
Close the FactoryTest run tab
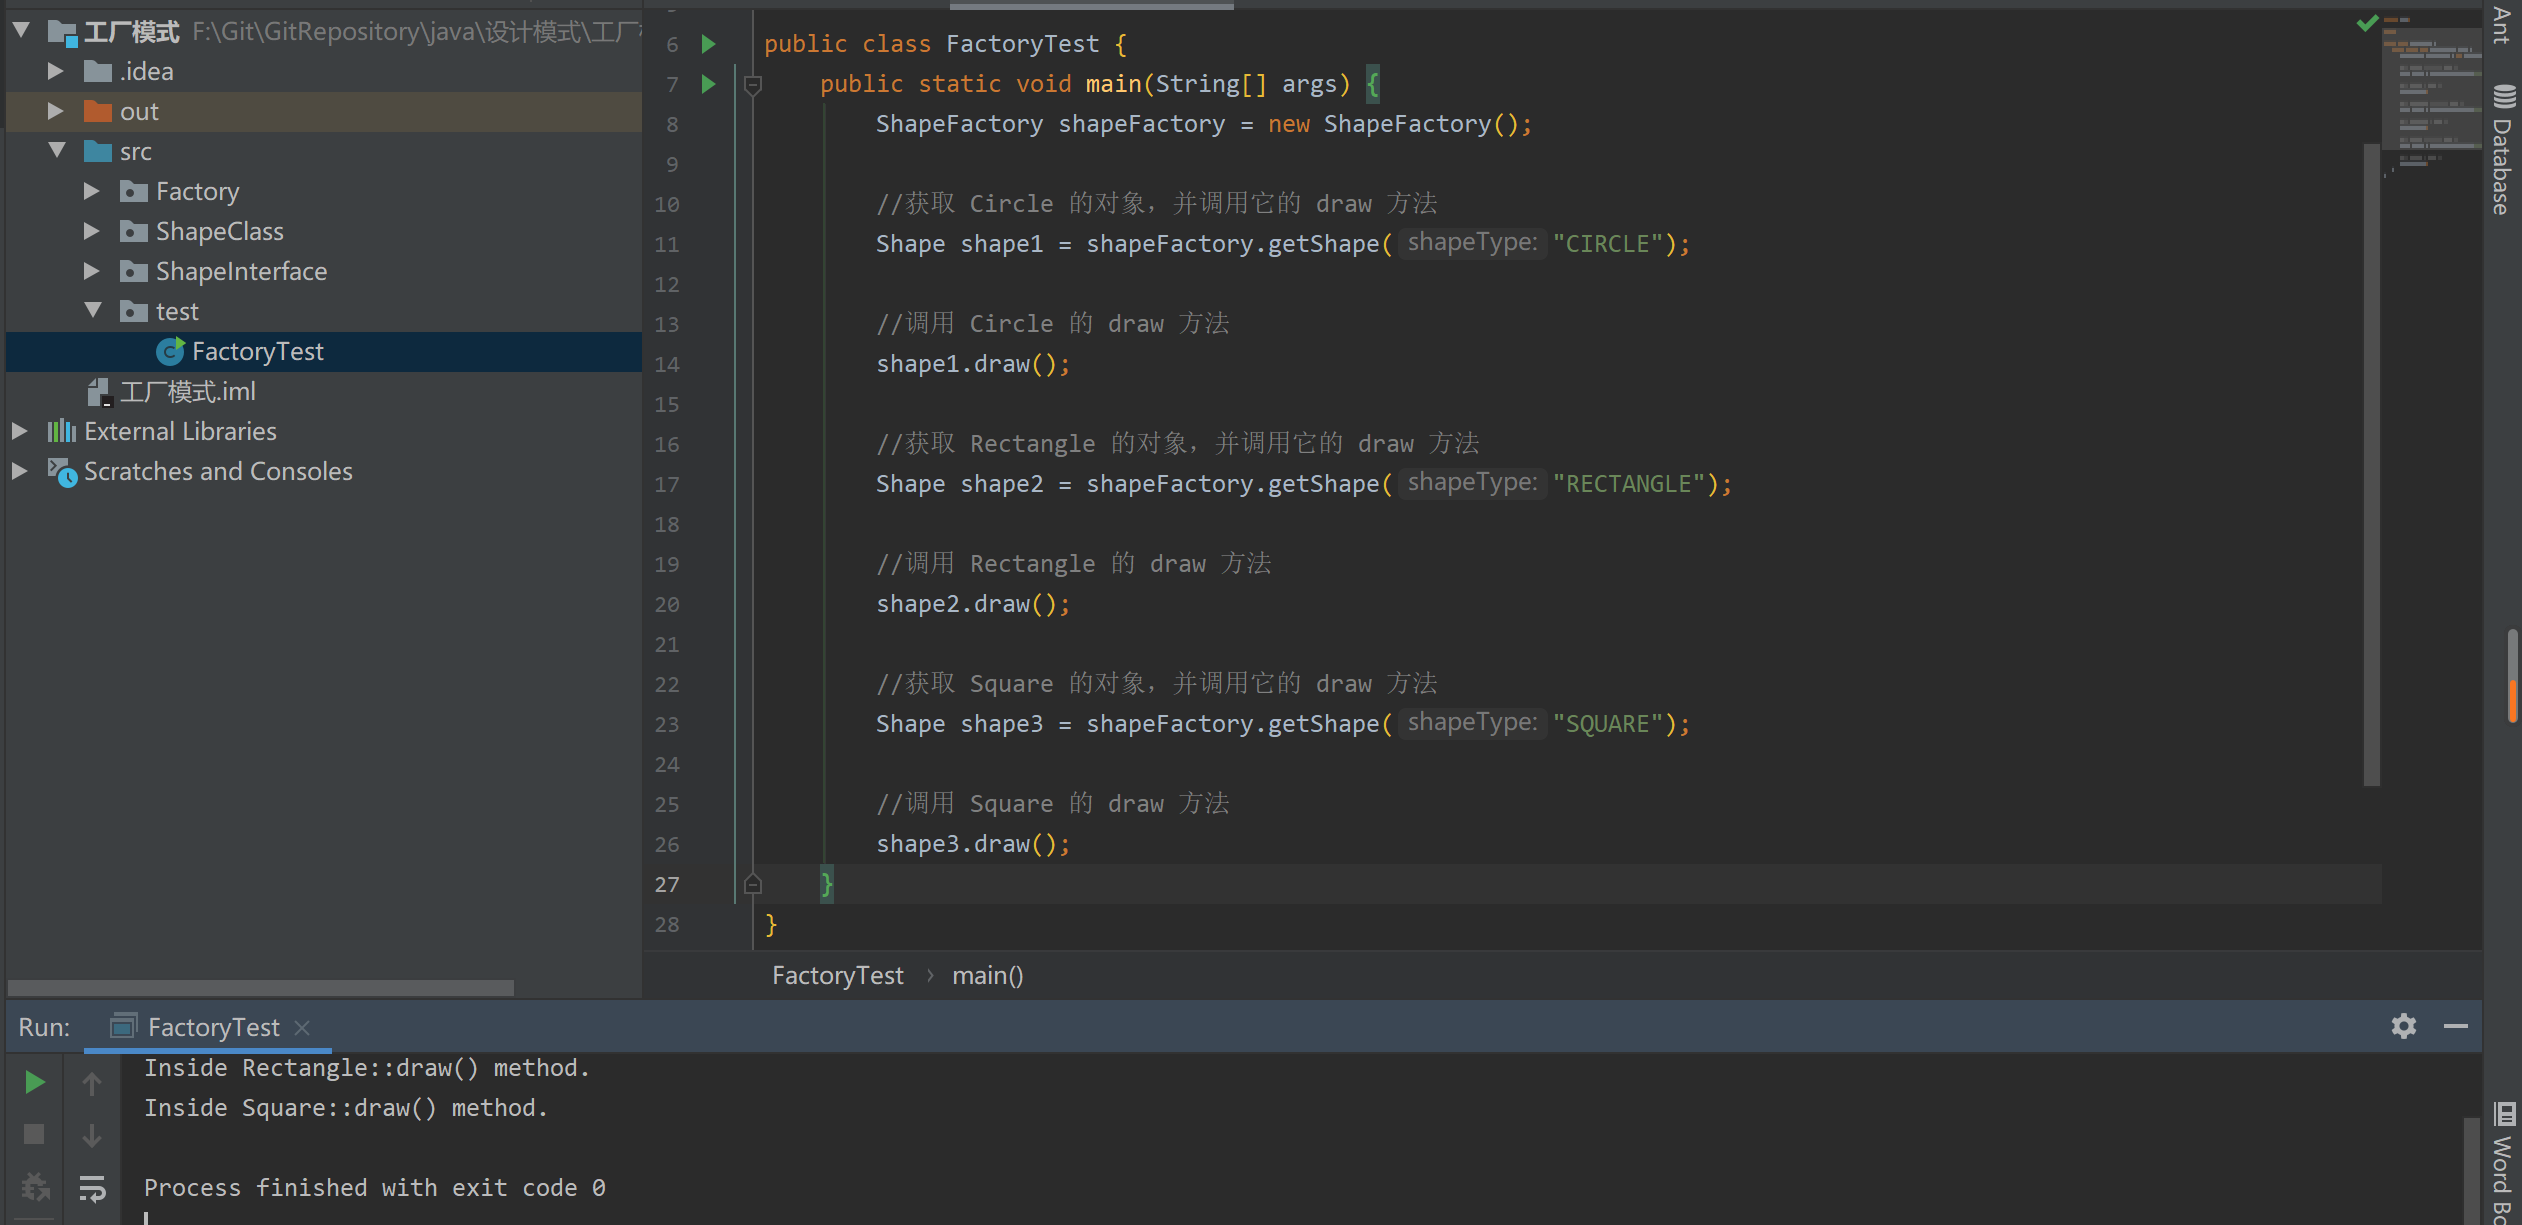[x=302, y=1027]
